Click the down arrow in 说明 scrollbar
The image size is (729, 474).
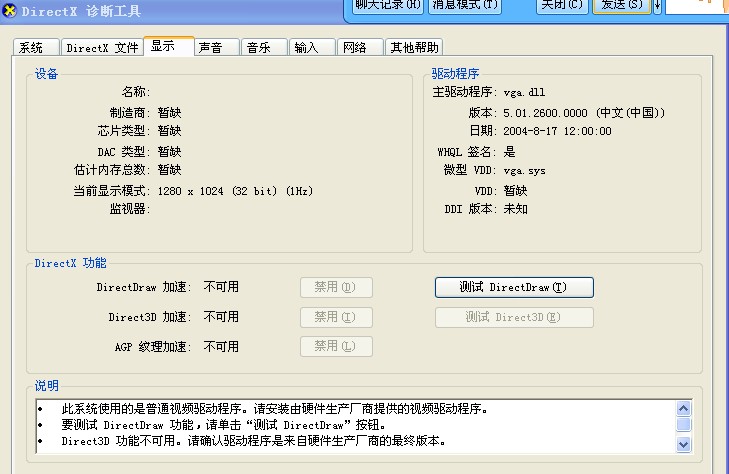(x=683, y=444)
